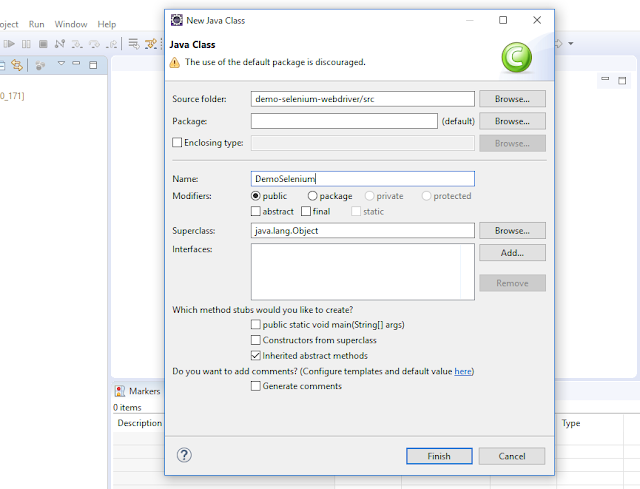Click the '0 items' text in Markers view
640x489 pixels.
(x=127, y=407)
